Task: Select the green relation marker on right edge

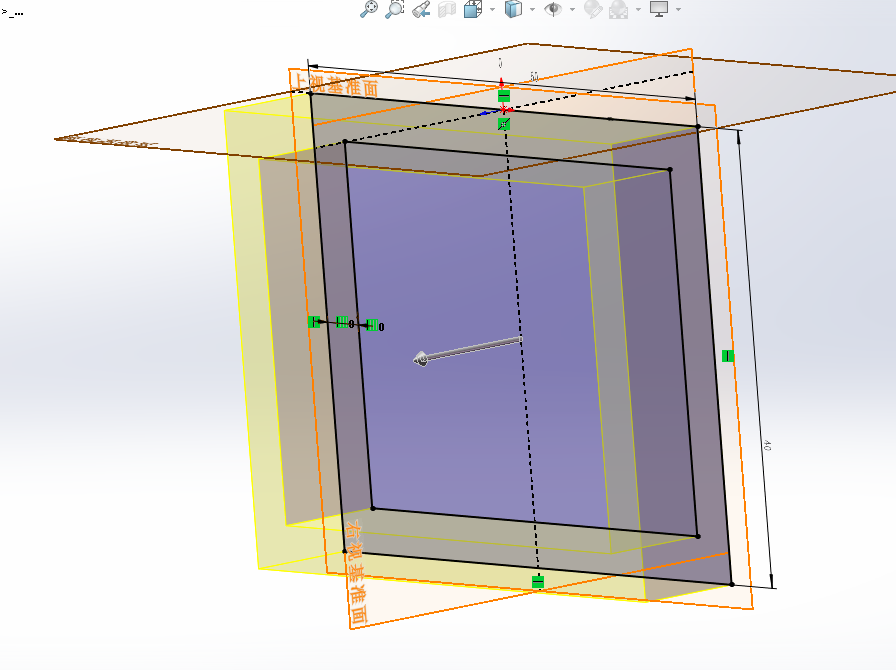Action: (728, 356)
